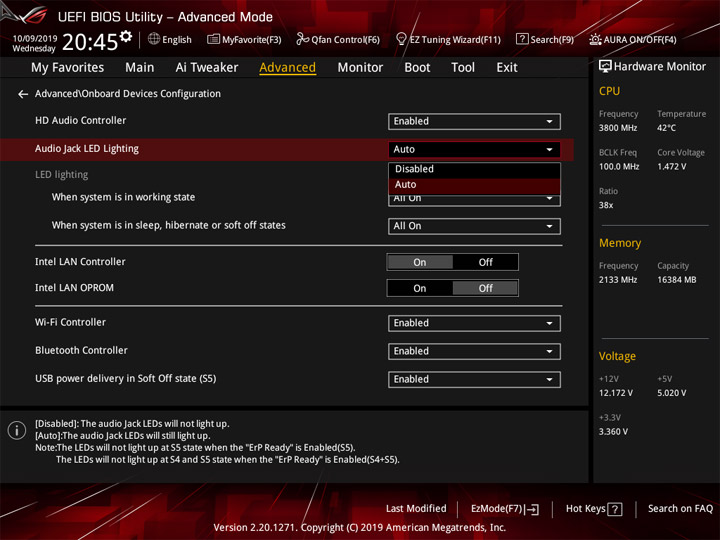720x540 pixels.
Task: Select 'When system is in working state' label
Action: [123, 197]
